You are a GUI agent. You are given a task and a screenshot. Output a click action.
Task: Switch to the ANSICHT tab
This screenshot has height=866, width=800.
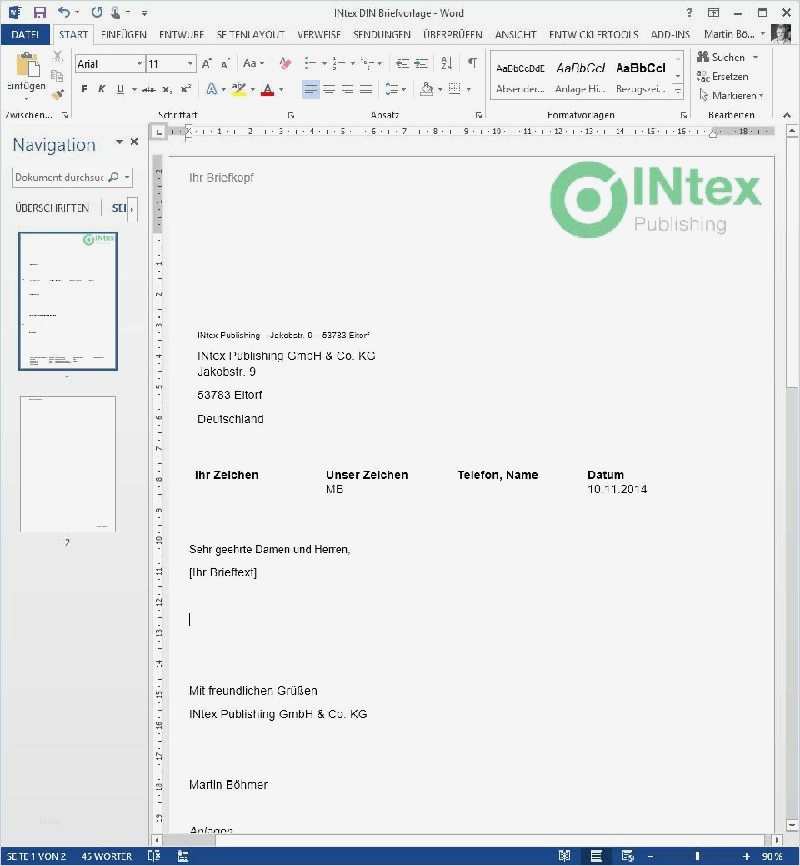click(x=515, y=34)
